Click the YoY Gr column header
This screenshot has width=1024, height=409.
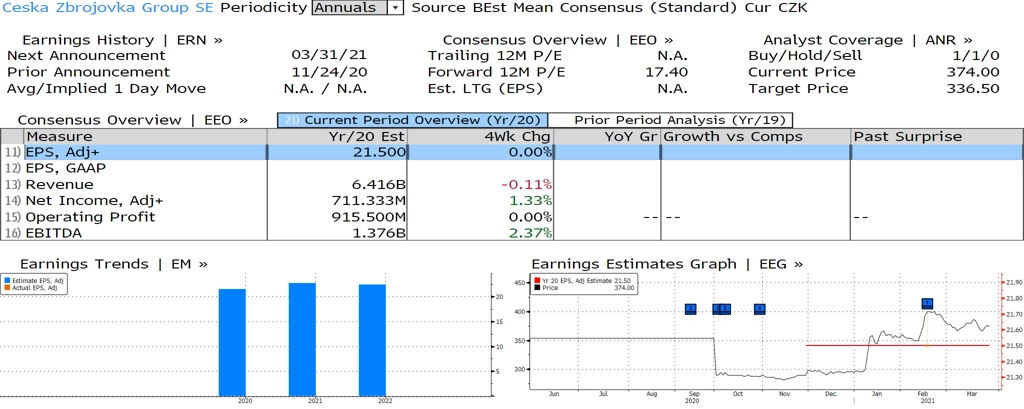pyautogui.click(x=607, y=136)
